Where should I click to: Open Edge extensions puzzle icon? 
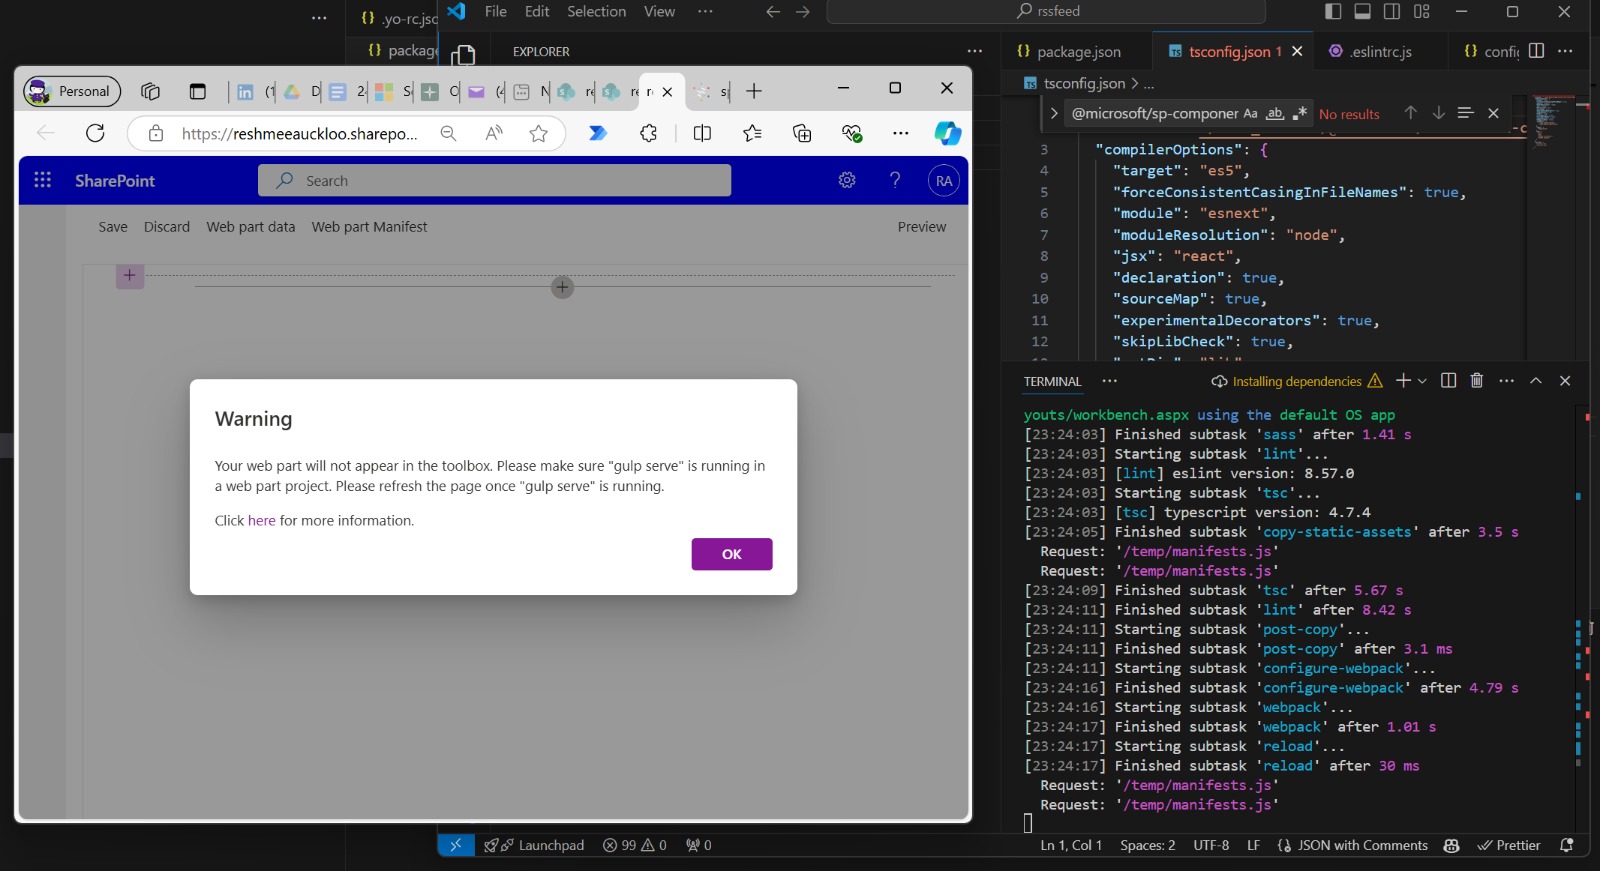(x=649, y=133)
